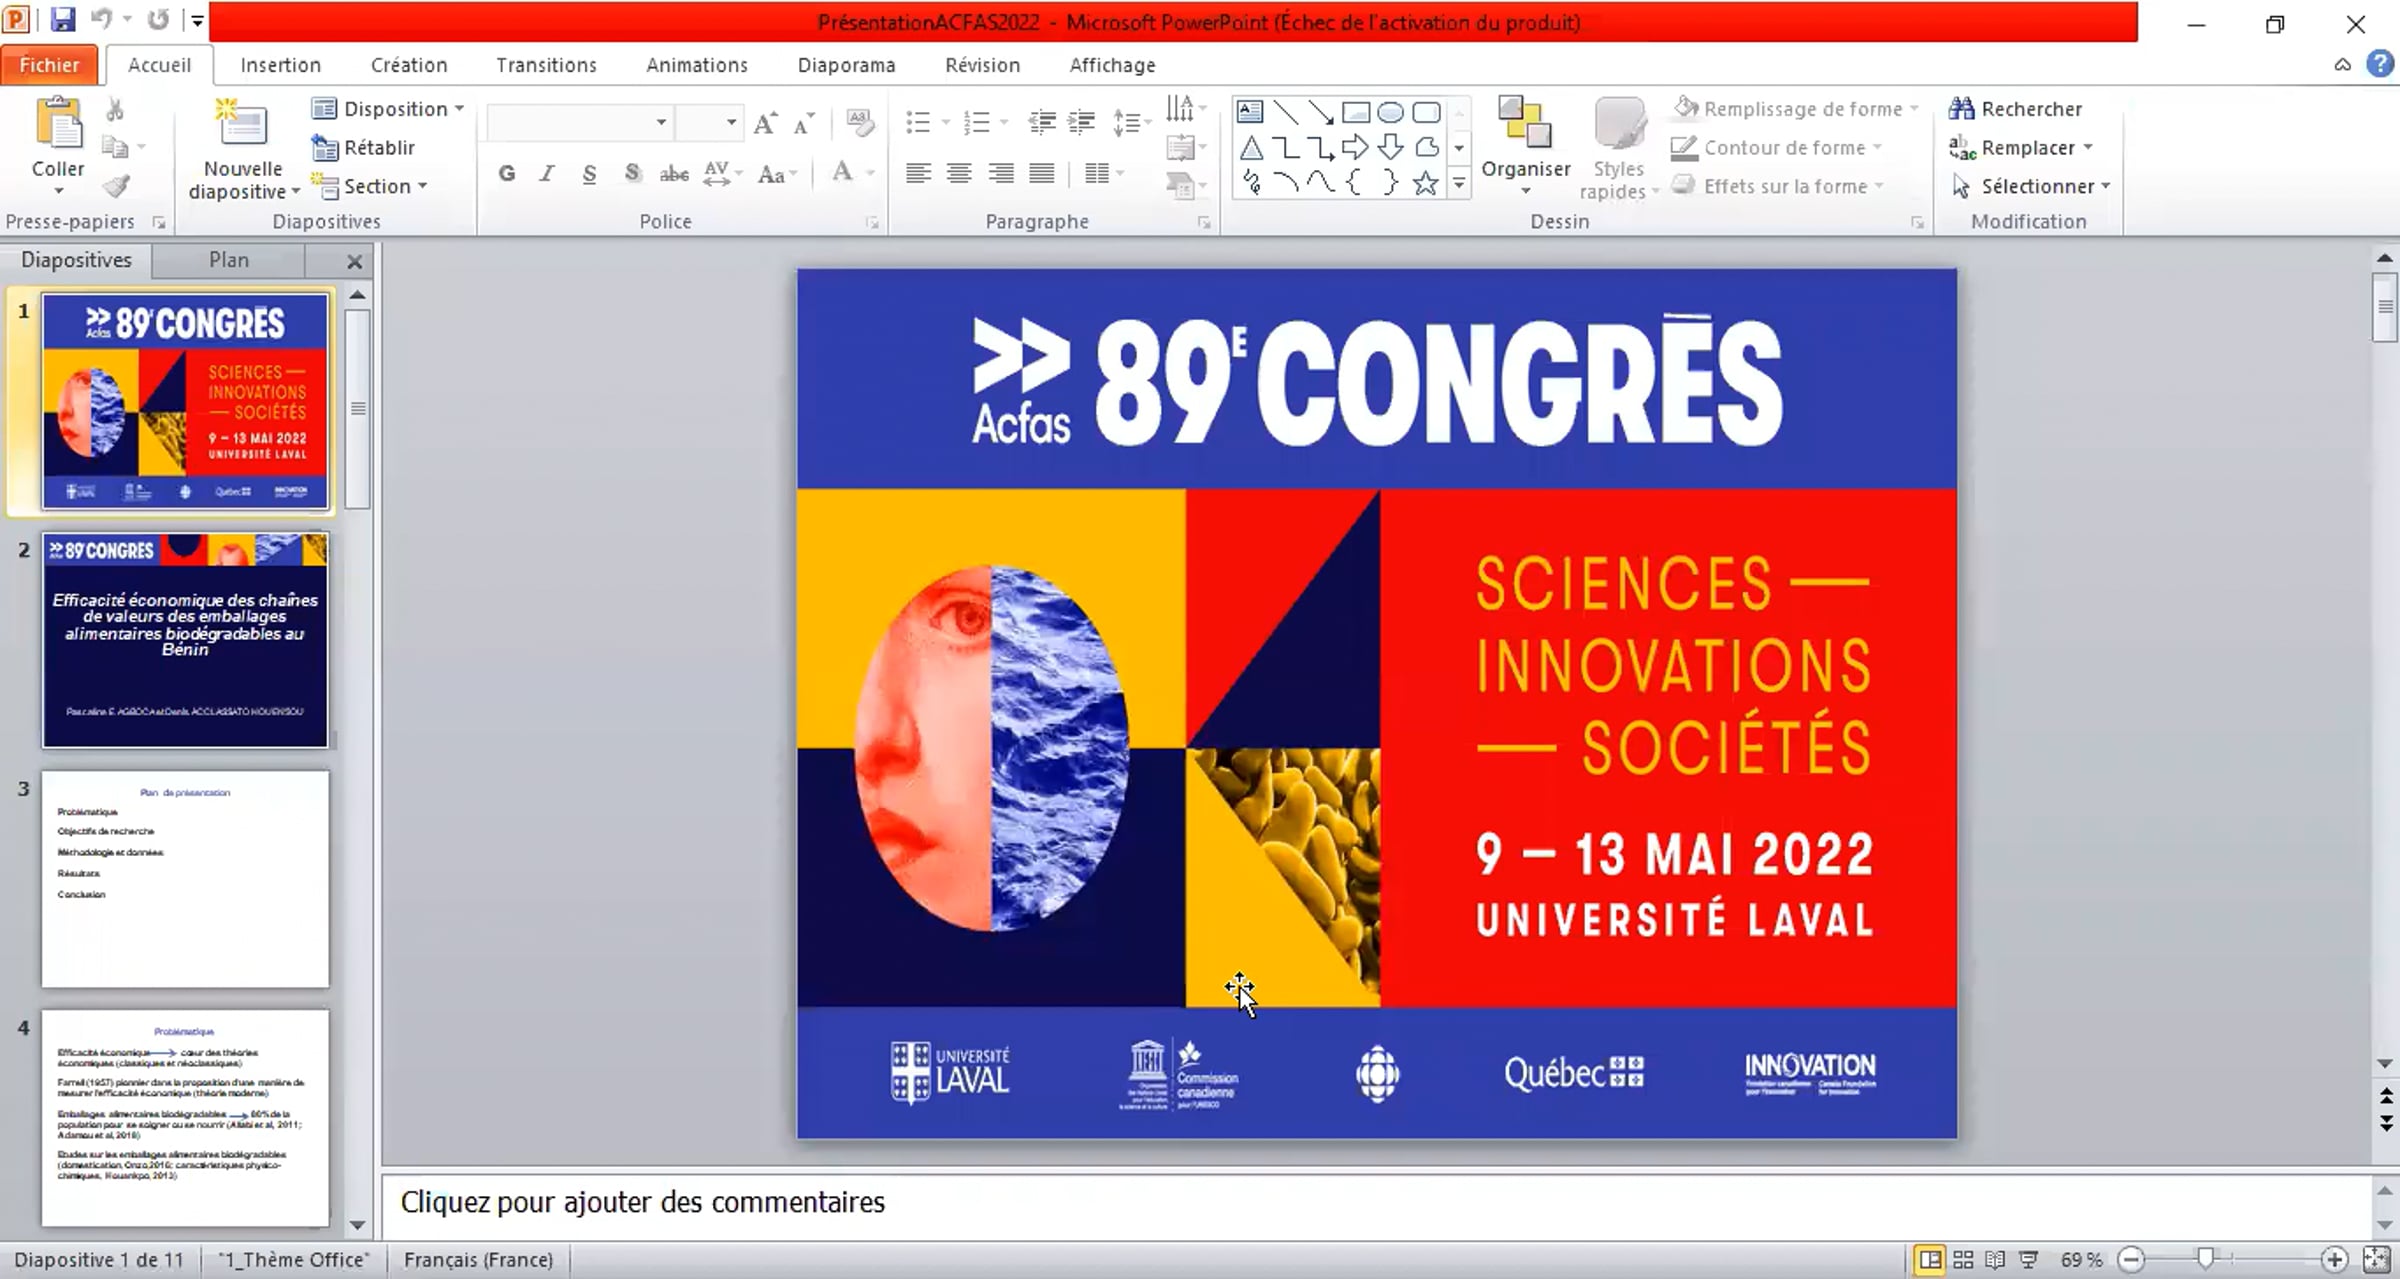This screenshot has width=2400, height=1279.
Task: Select the isosceles triangle shape
Action: click(x=1250, y=148)
